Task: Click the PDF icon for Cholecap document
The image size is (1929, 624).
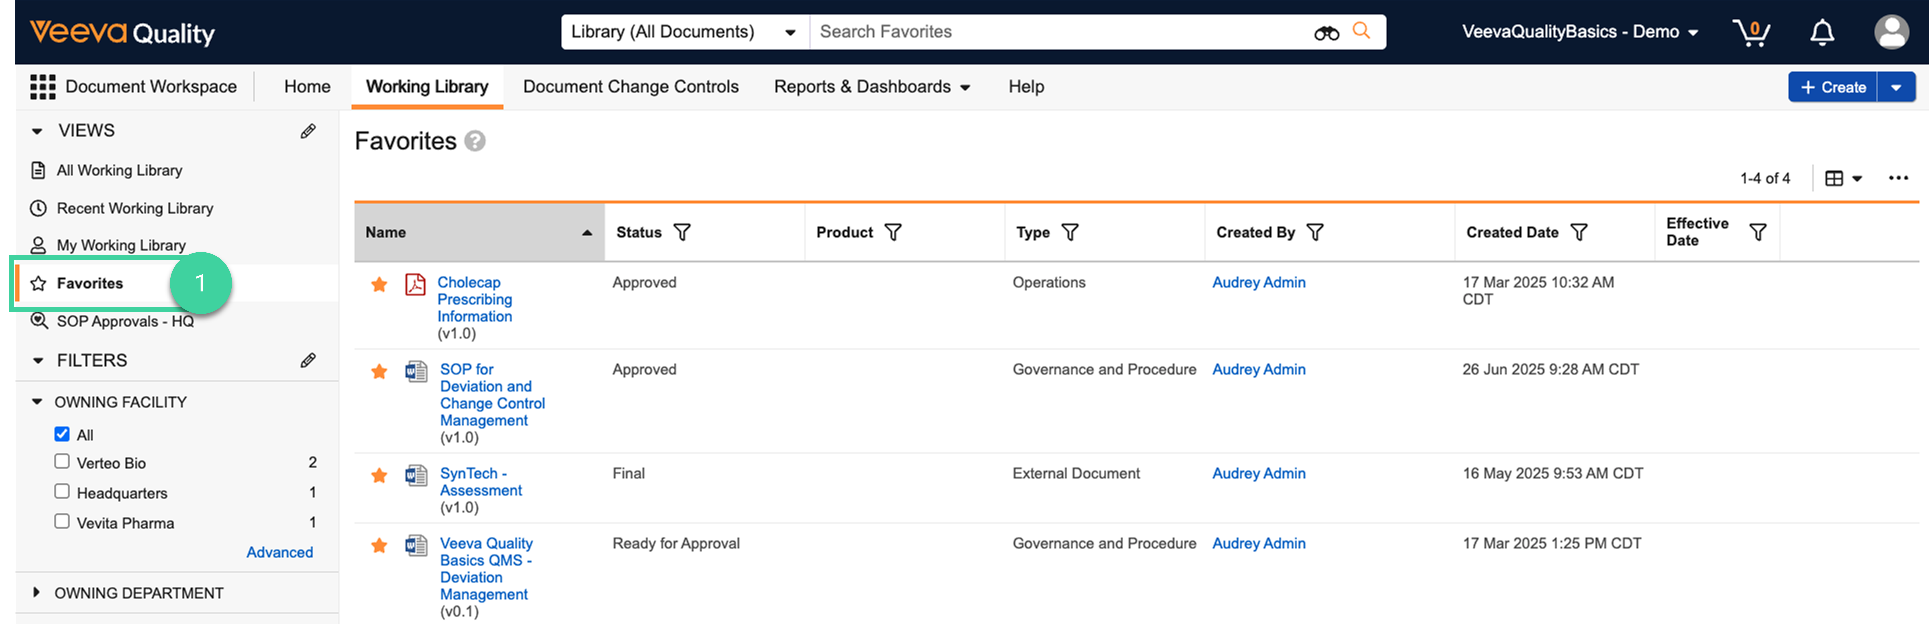Action: (x=415, y=285)
